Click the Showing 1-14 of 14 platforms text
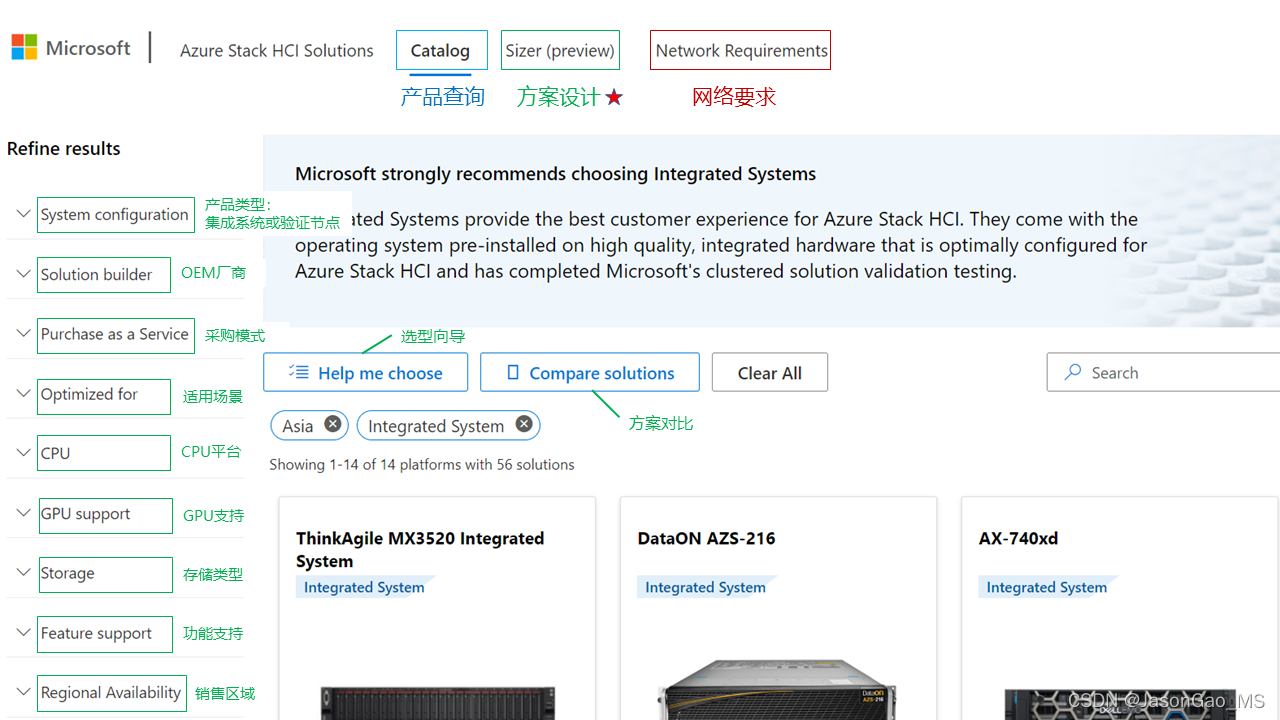 pos(422,464)
